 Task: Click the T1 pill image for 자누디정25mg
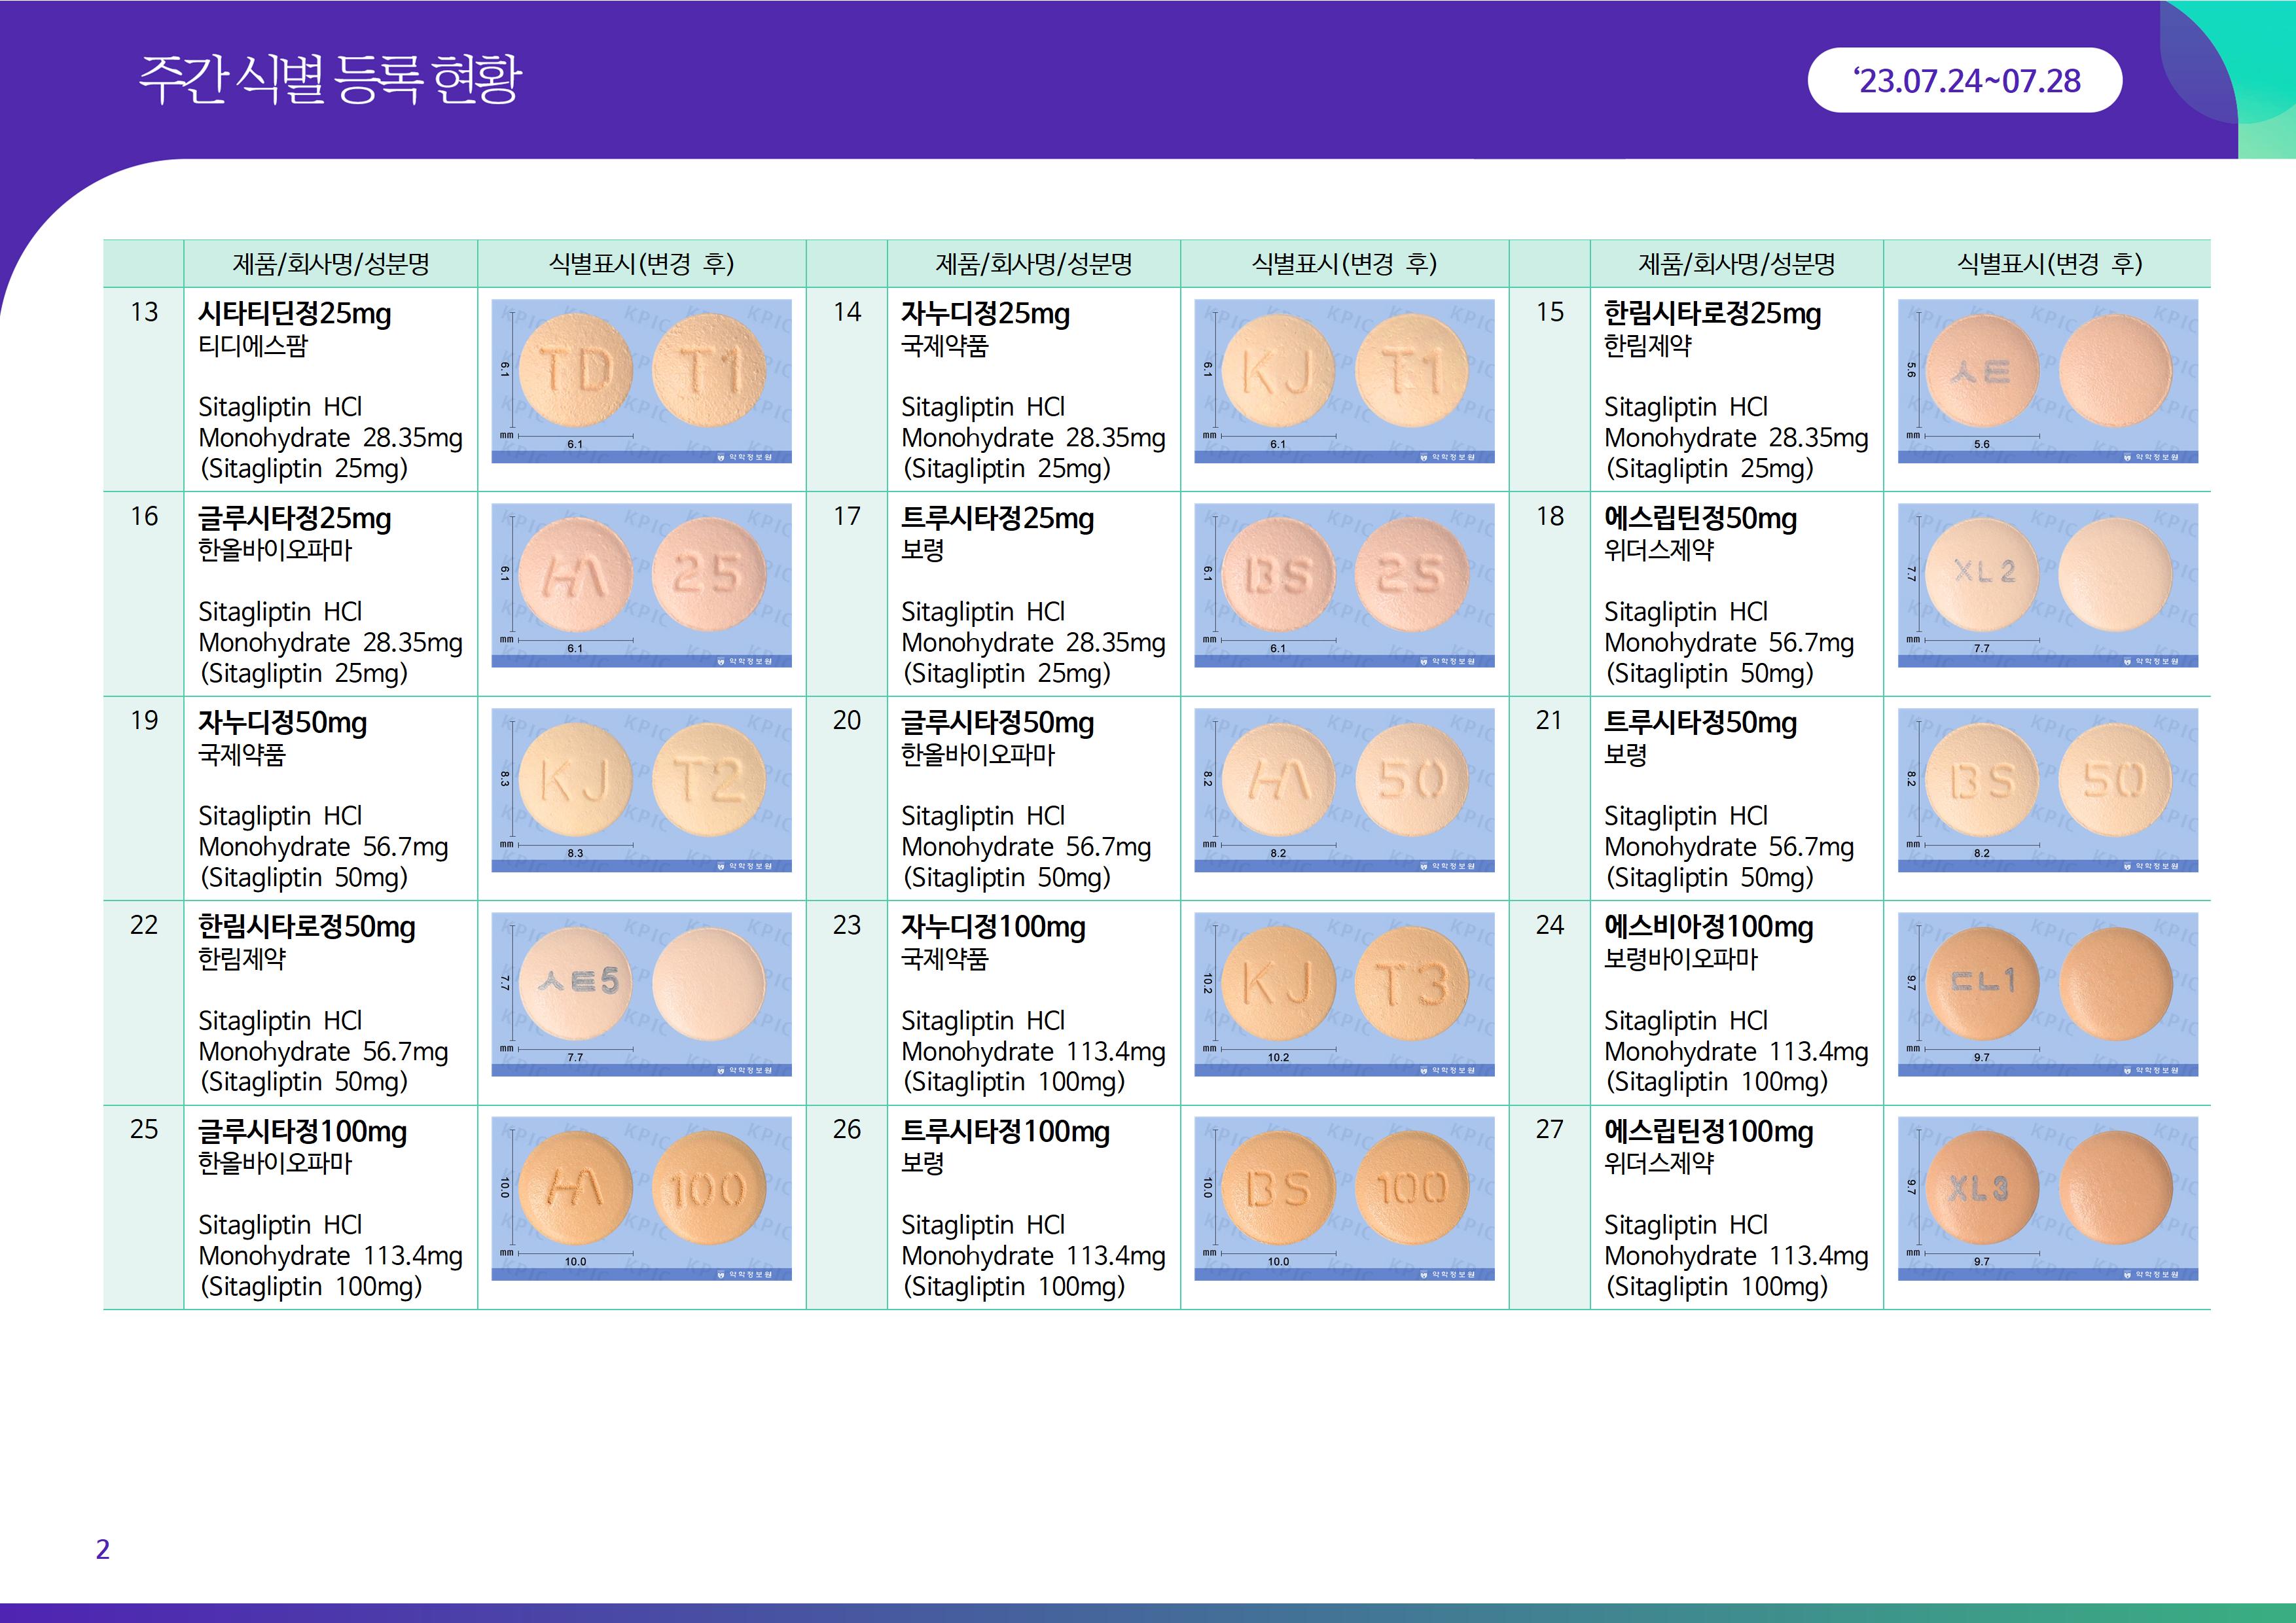pos(1412,371)
